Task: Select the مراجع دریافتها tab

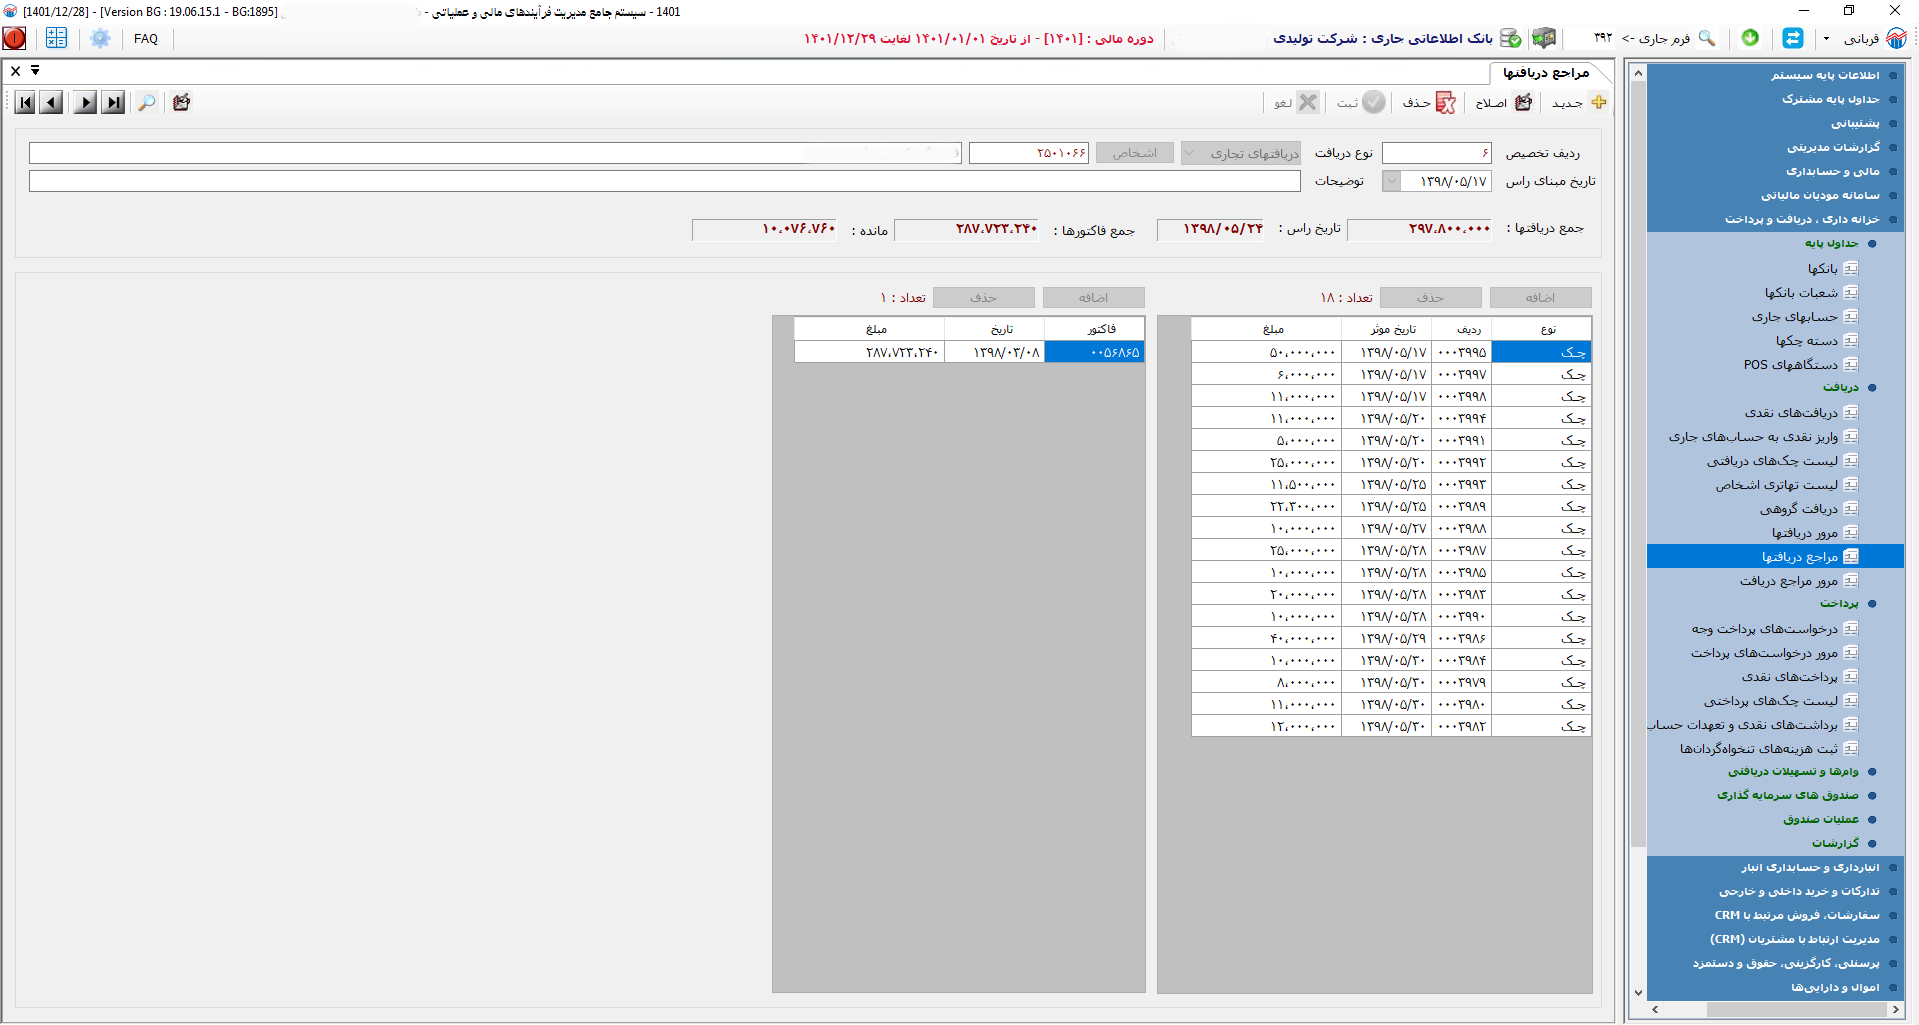Action: click(x=1547, y=72)
